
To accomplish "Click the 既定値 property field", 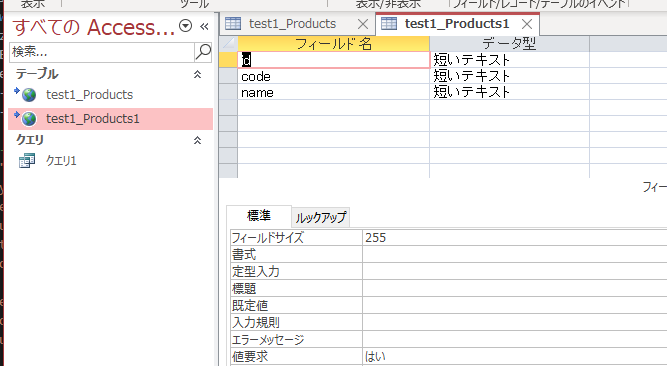I will pyautogui.click(x=515, y=306).
